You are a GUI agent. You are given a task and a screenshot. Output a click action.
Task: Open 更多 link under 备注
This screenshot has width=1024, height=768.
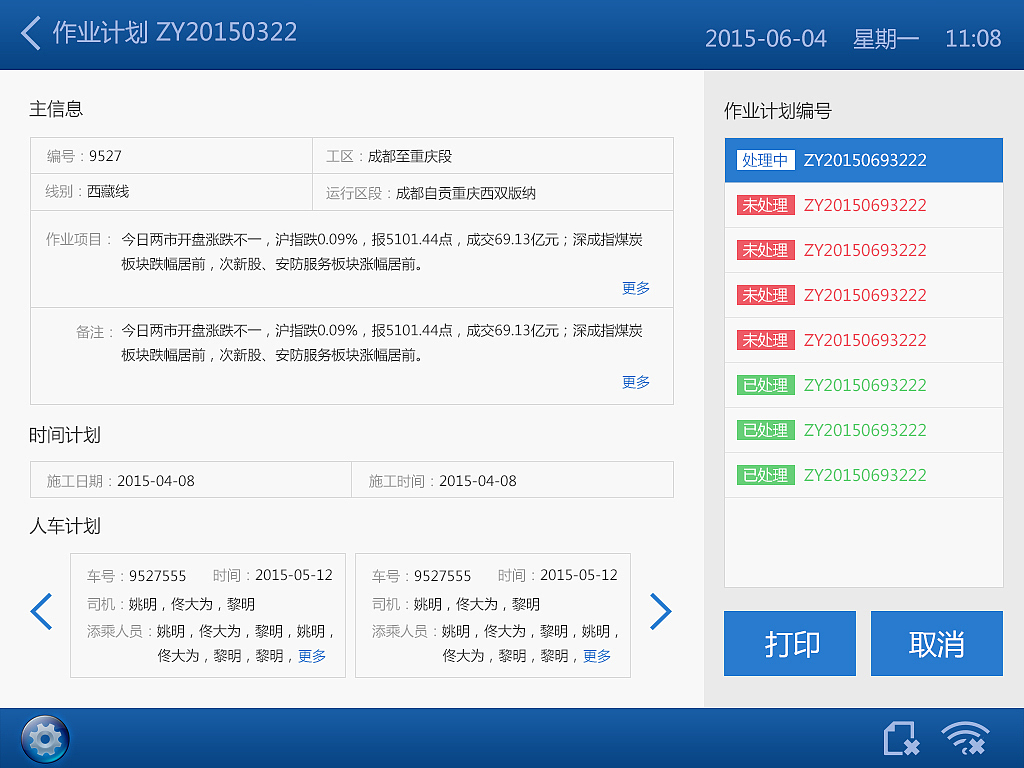coord(635,382)
